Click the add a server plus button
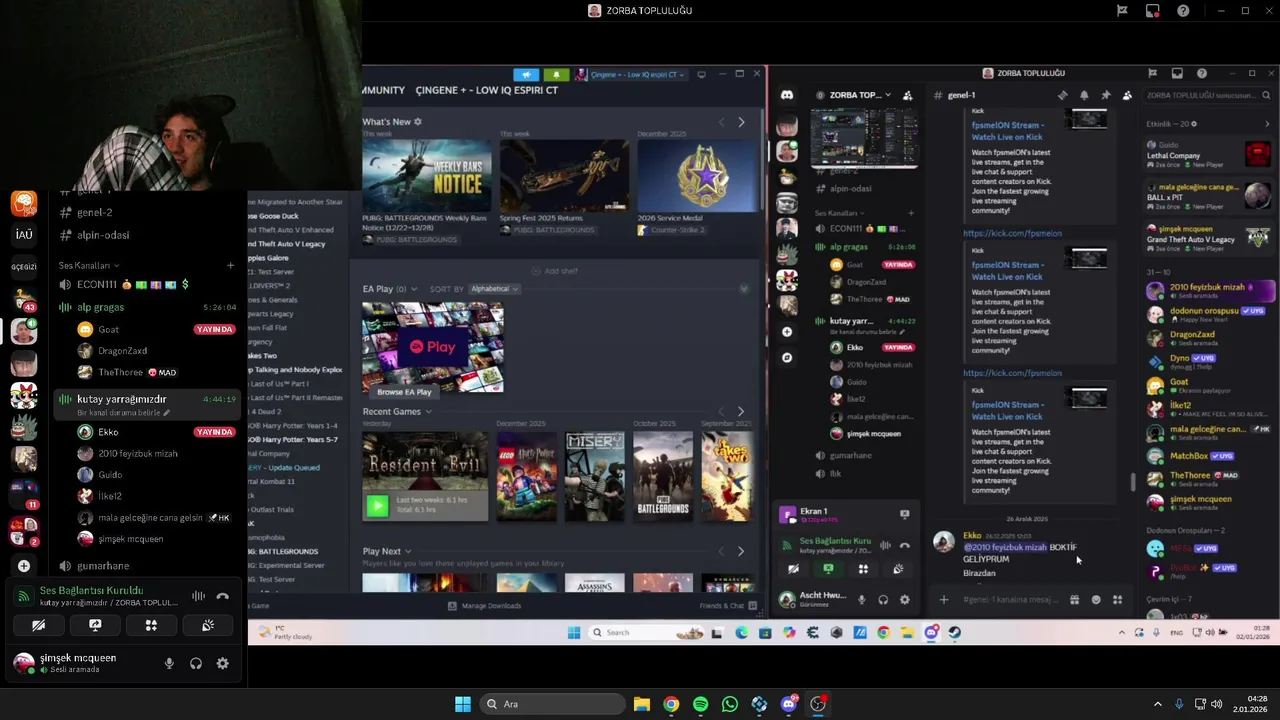Screen dimensions: 1280x720 point(24,566)
